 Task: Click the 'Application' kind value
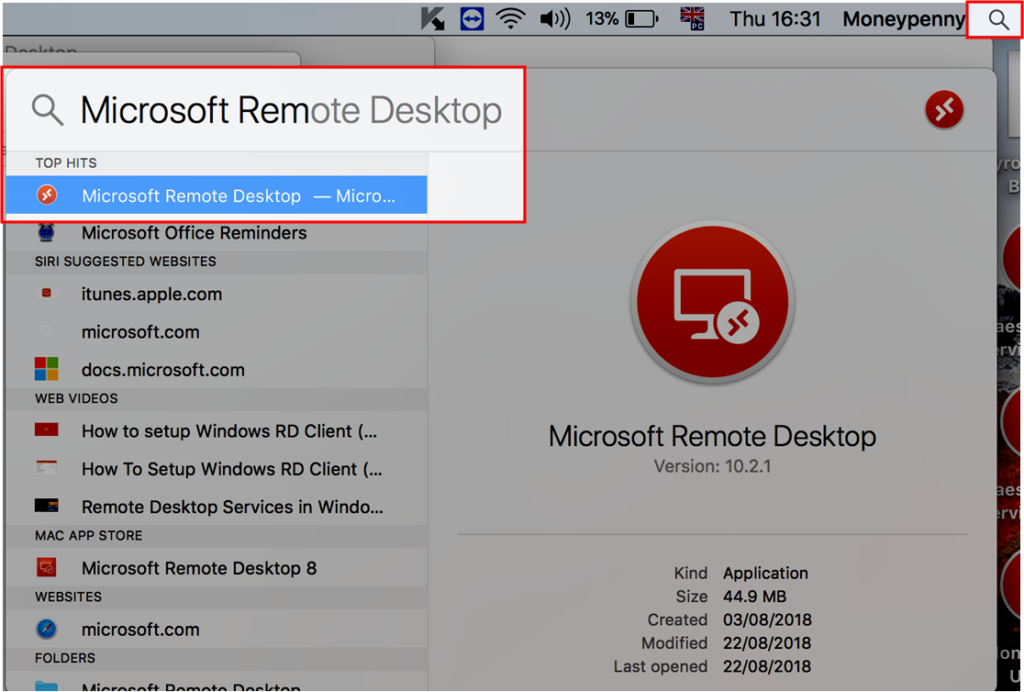pos(765,573)
